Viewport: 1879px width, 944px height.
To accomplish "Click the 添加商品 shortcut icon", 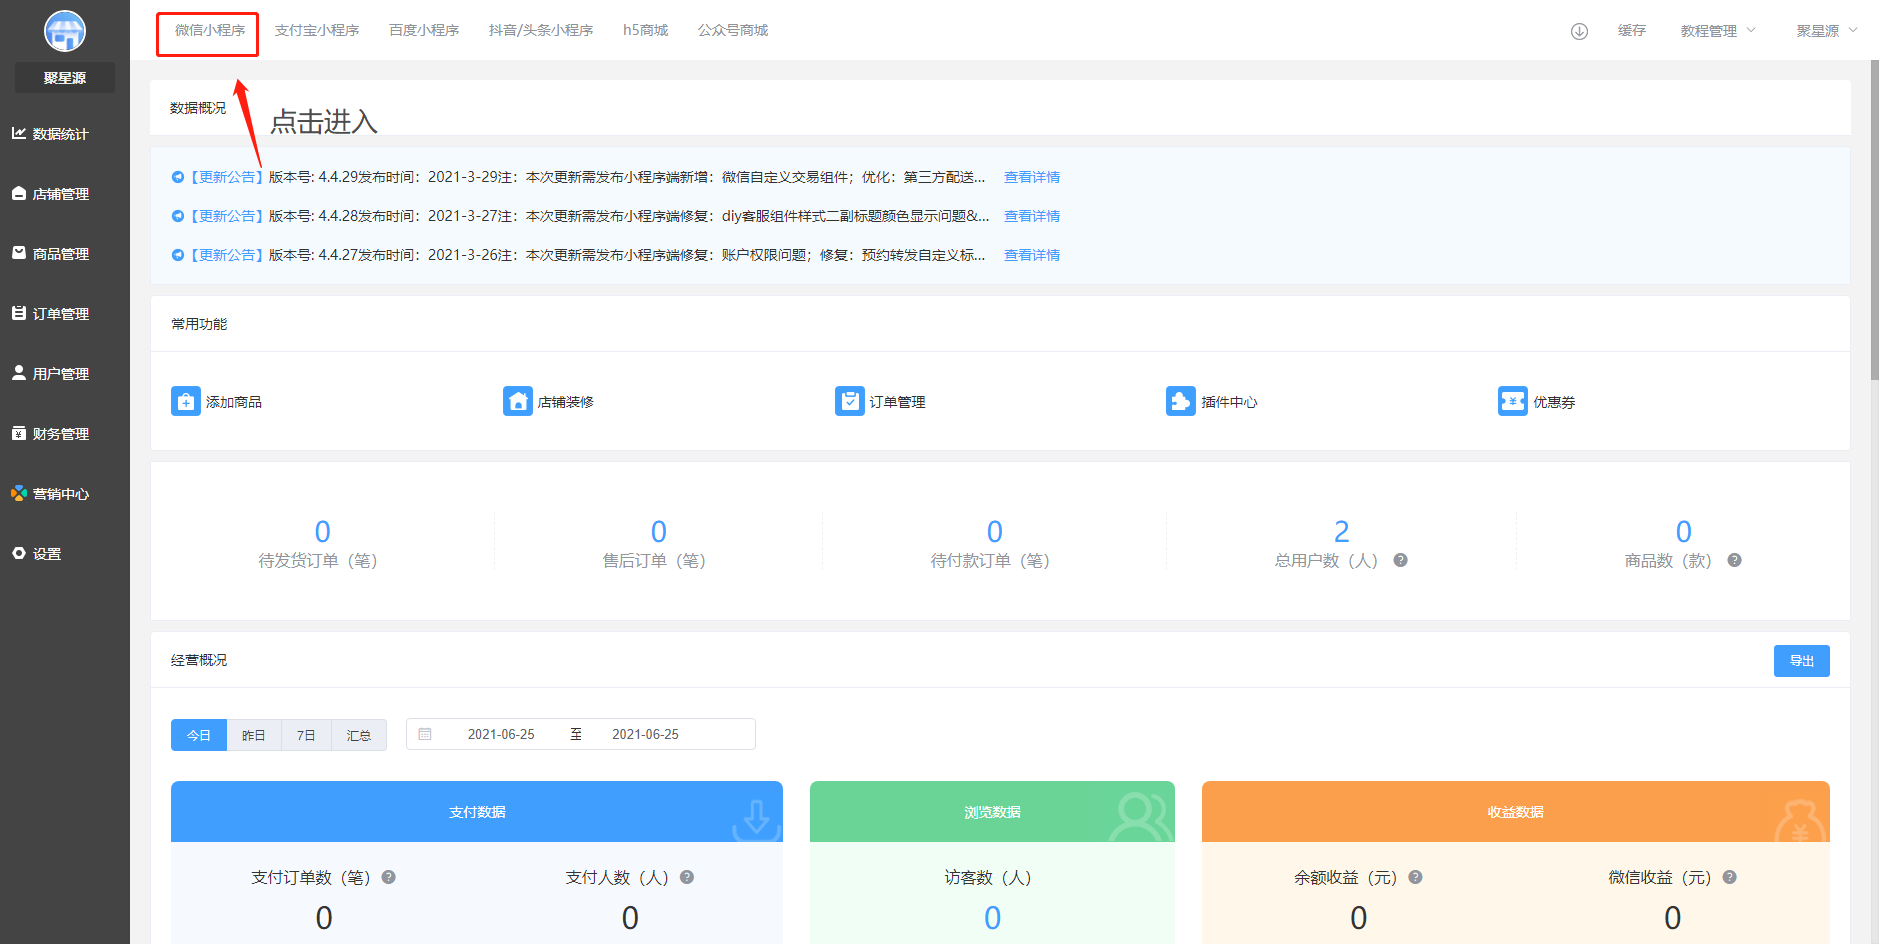I will tap(186, 401).
